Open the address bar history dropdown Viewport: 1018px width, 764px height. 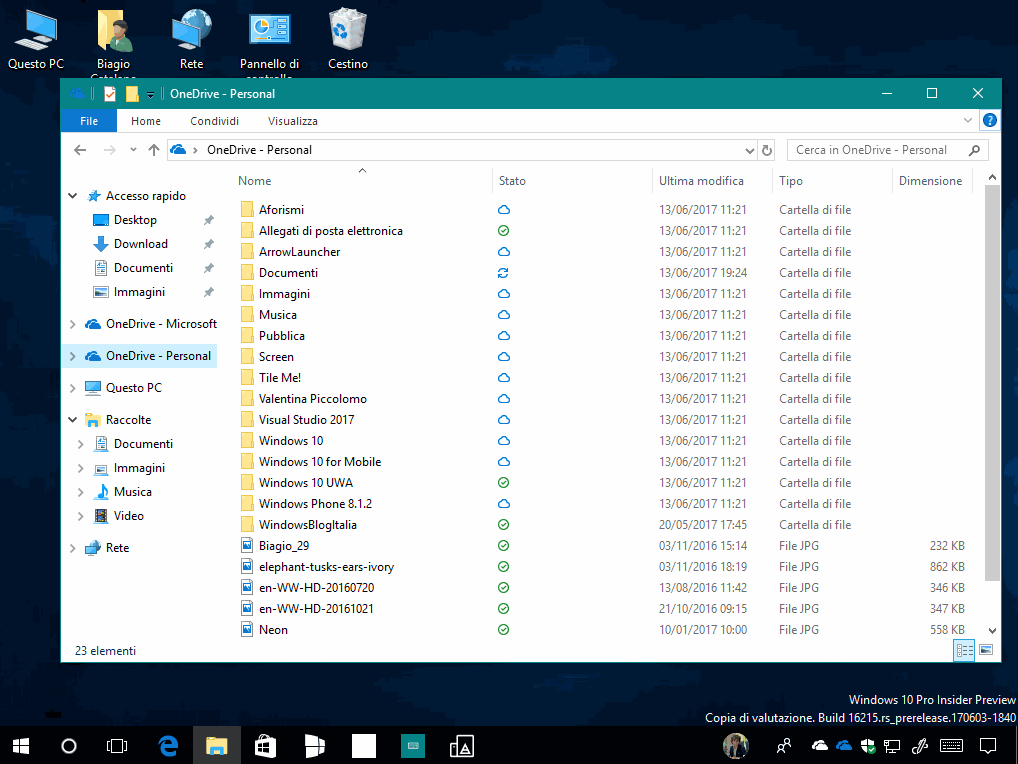[x=749, y=151]
